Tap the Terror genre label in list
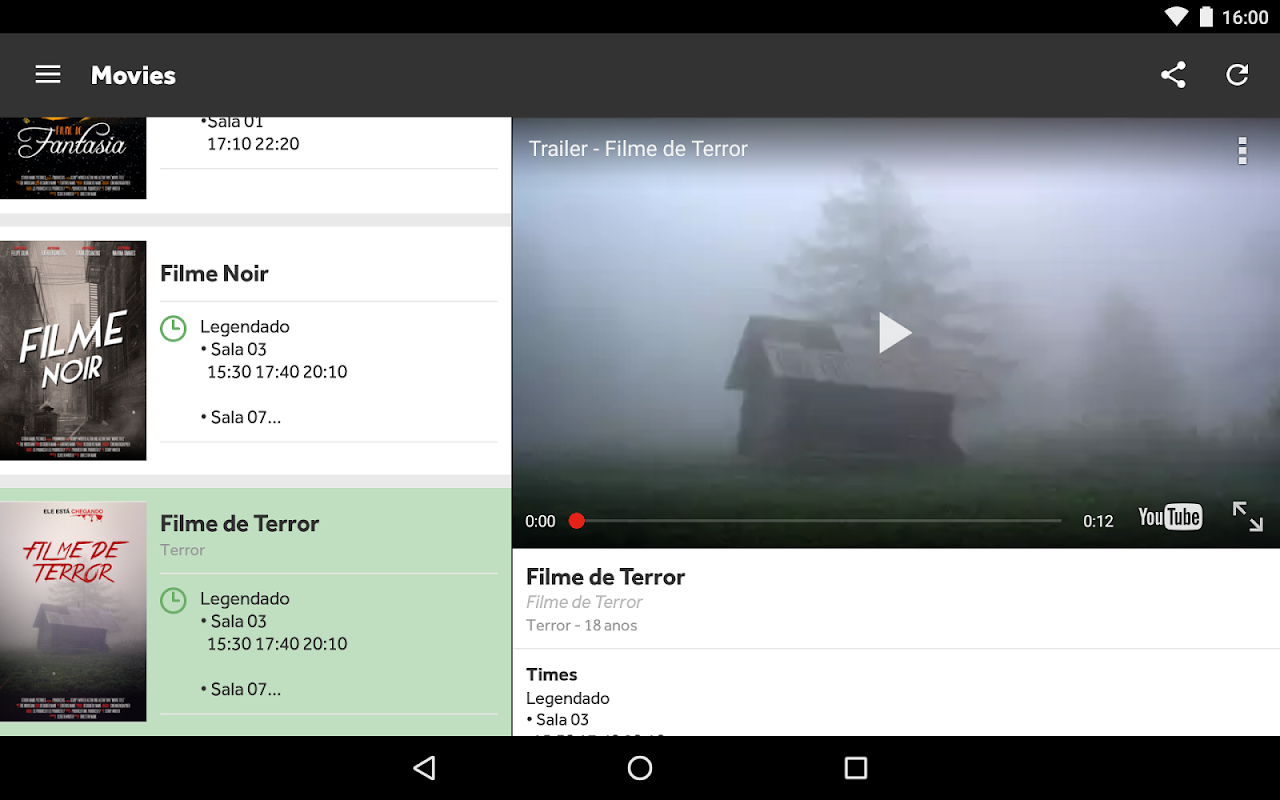 [x=182, y=551]
